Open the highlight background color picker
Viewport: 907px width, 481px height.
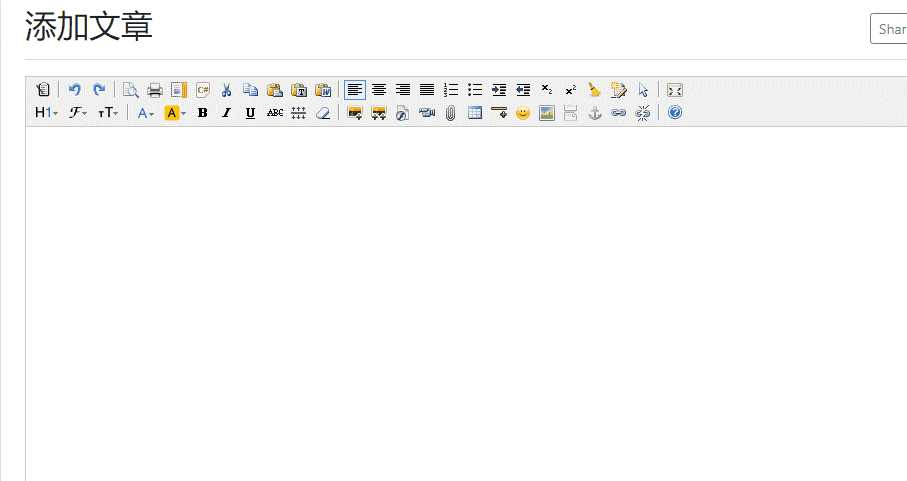click(175, 113)
